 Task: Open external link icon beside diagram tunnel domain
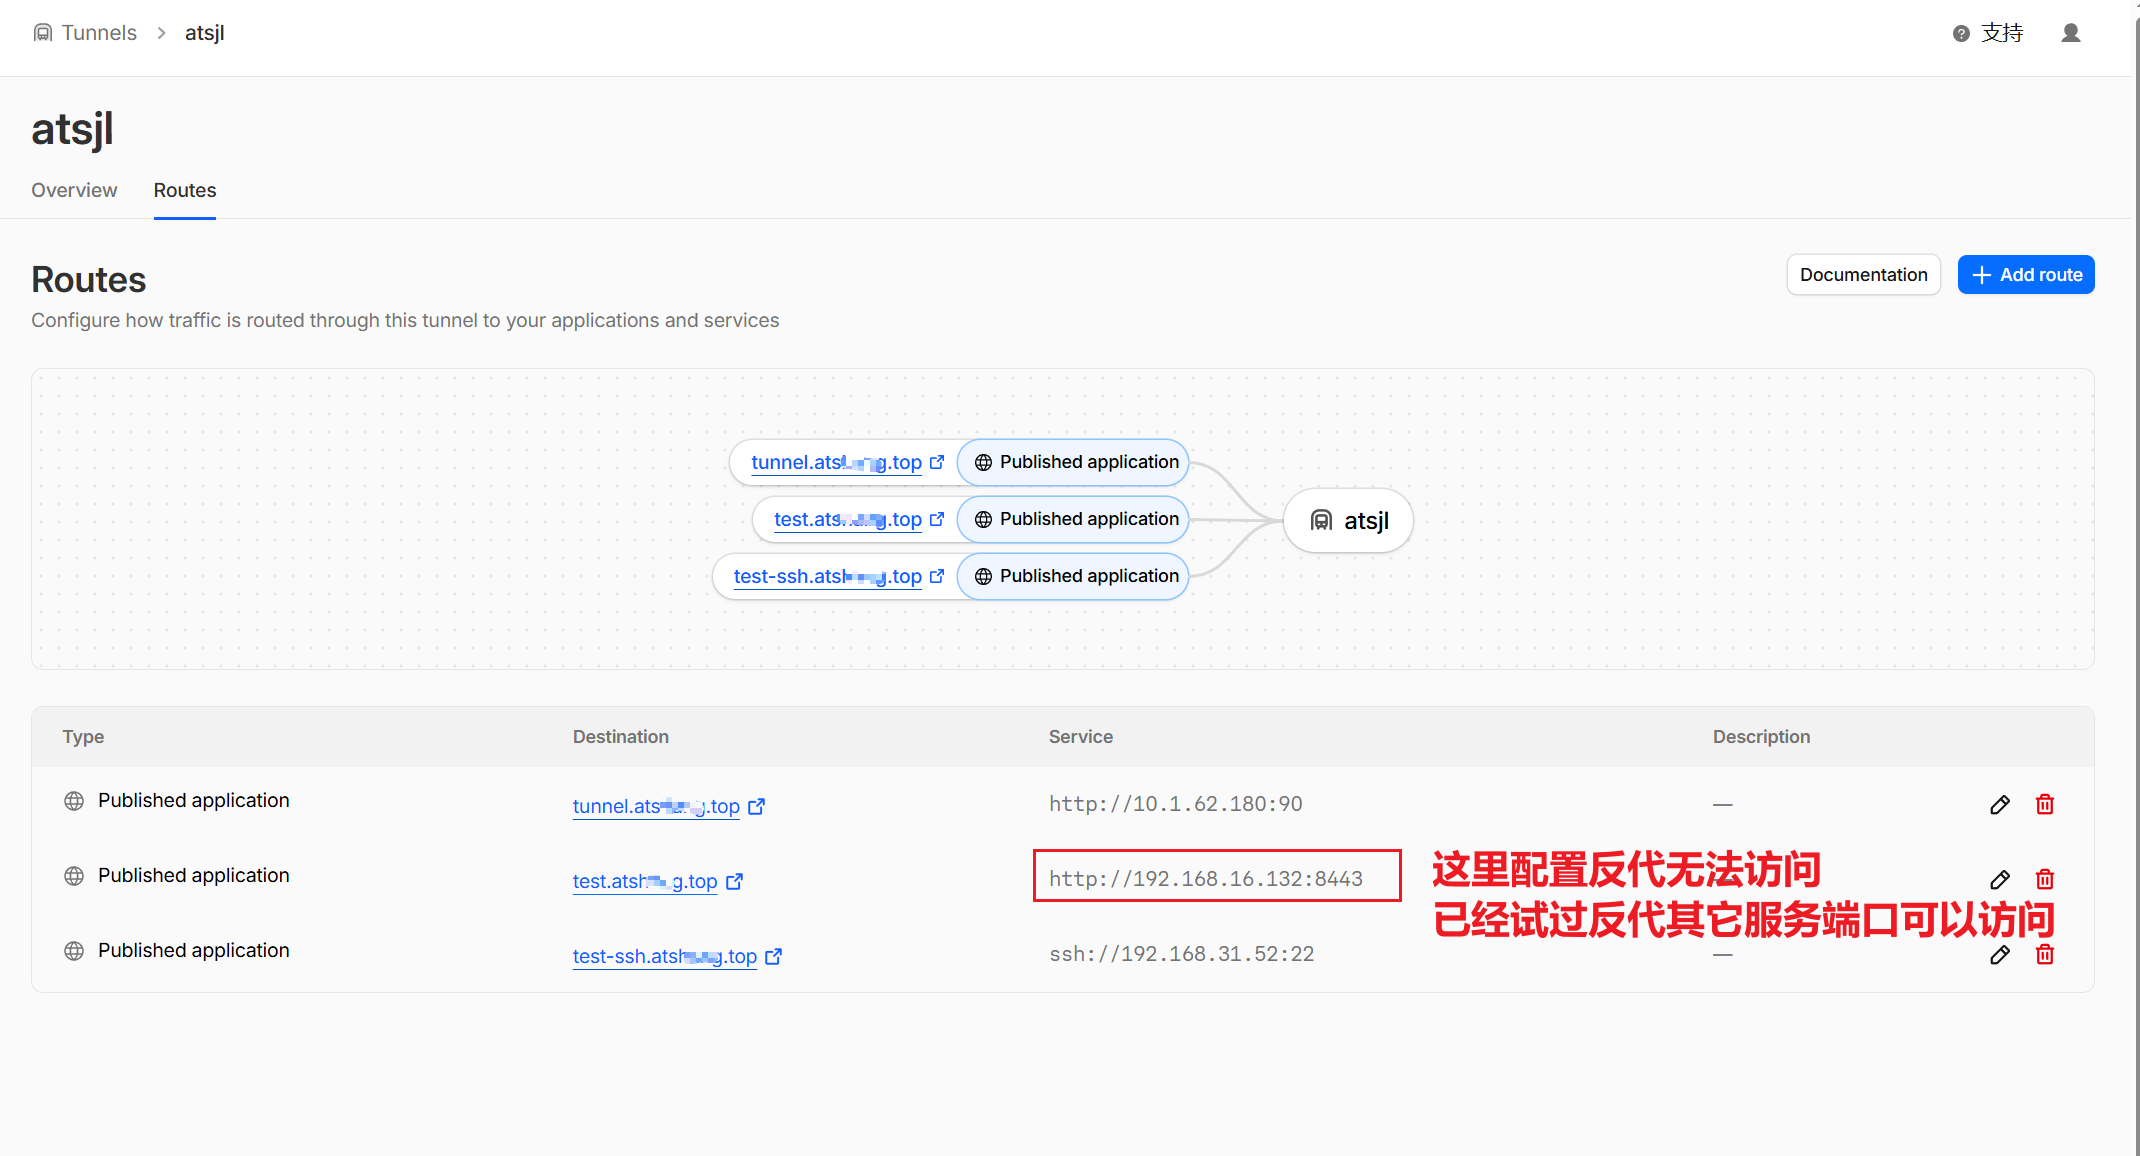point(937,462)
